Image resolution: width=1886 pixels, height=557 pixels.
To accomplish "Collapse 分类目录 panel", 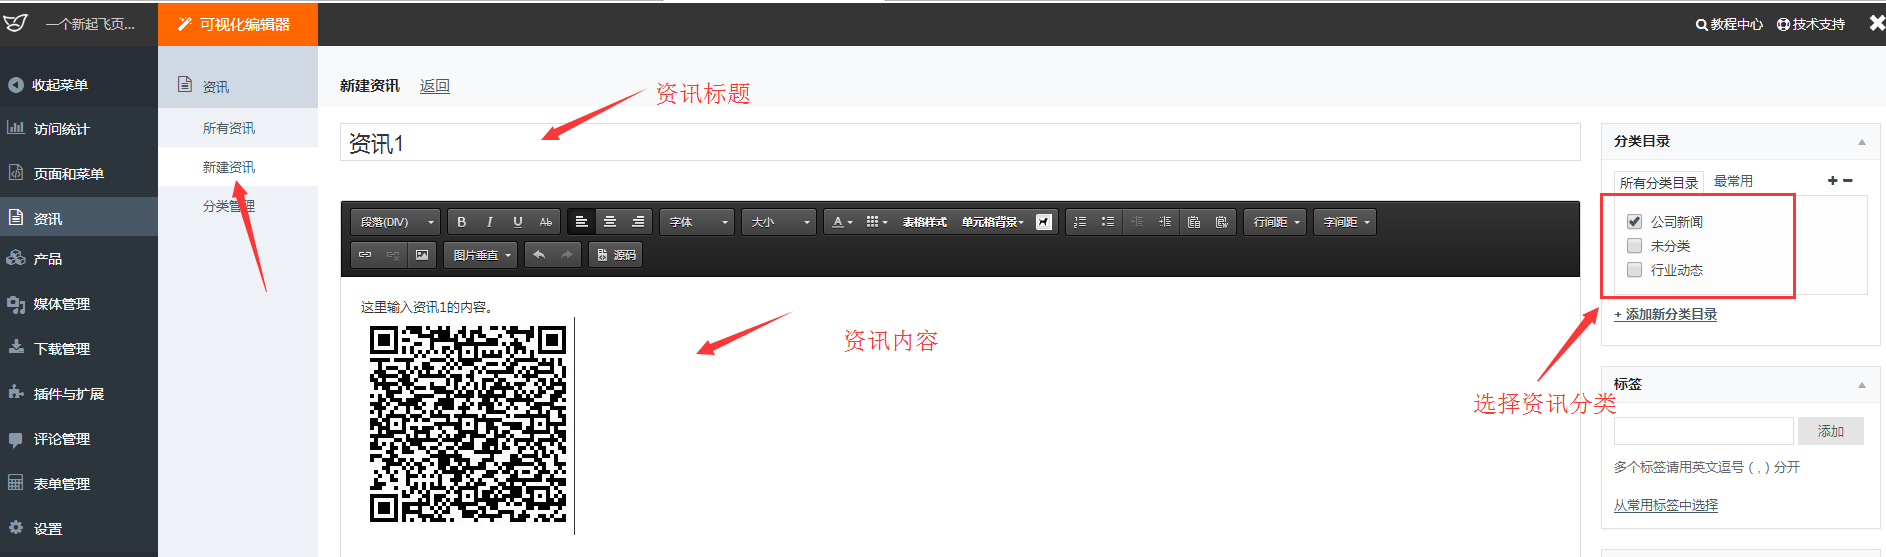I will (1862, 142).
